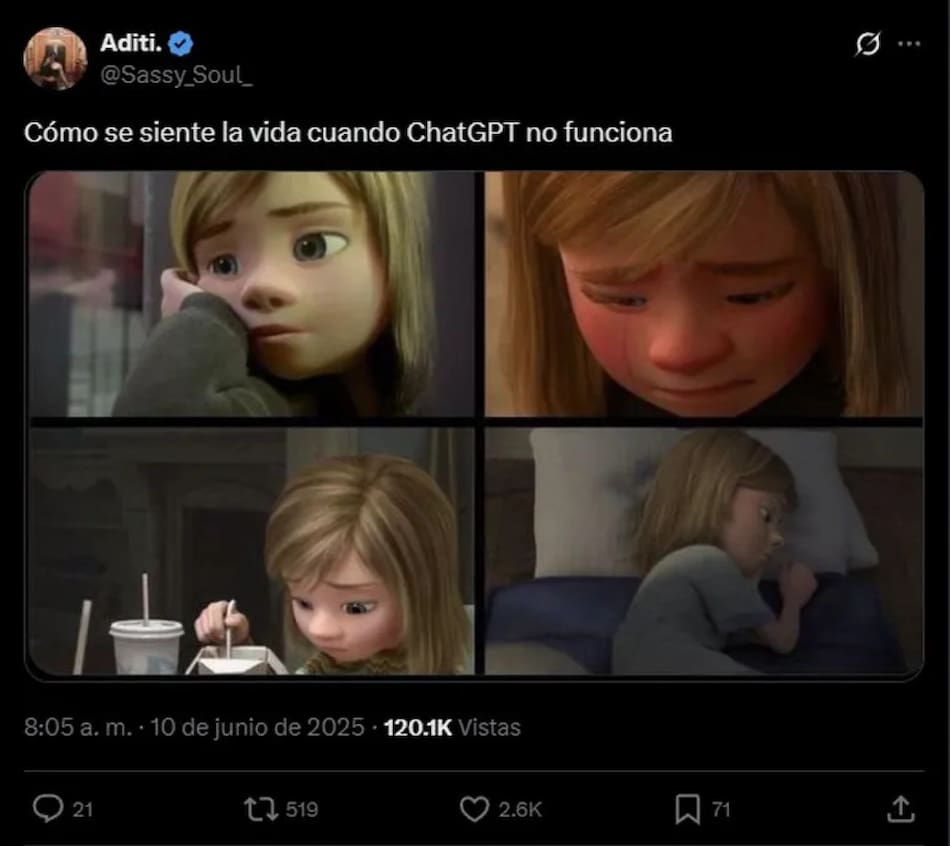The image size is (950, 846).
Task: Bookmark the post with the bookmark icon
Action: [687, 808]
